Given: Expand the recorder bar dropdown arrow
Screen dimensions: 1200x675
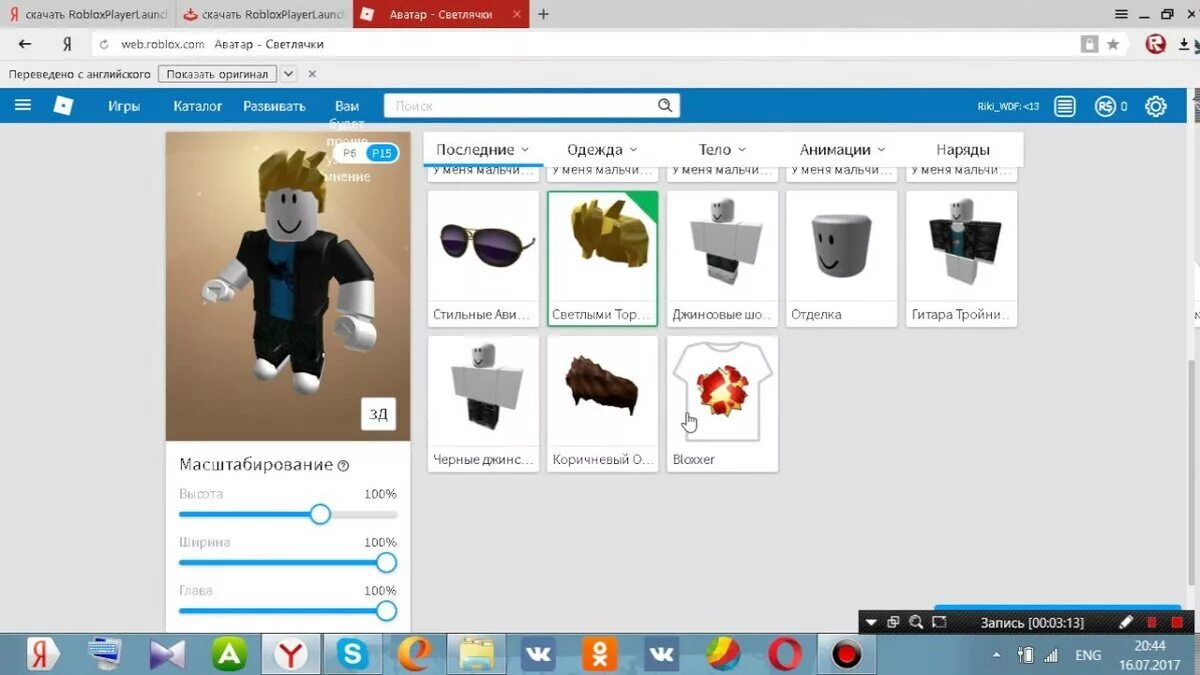Looking at the screenshot, I should point(871,622).
